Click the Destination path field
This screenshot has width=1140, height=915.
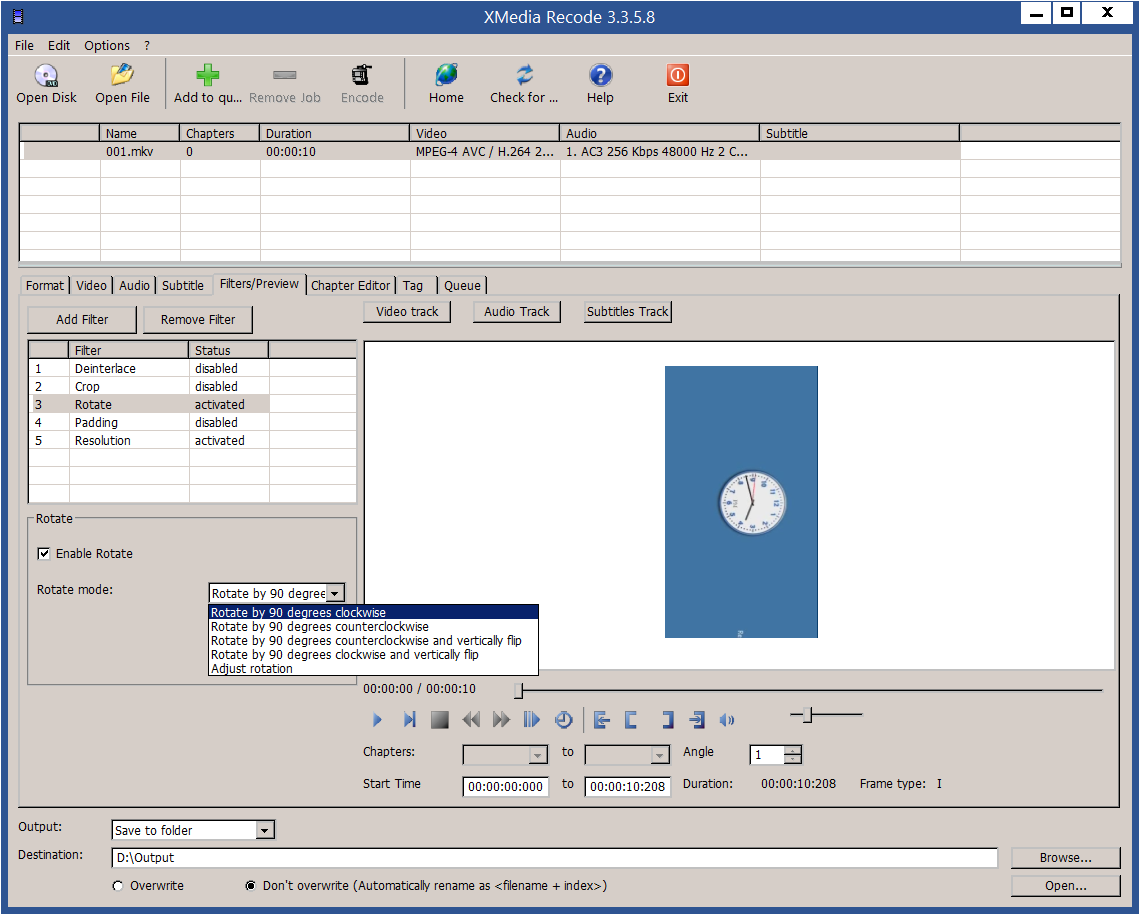tap(555, 858)
